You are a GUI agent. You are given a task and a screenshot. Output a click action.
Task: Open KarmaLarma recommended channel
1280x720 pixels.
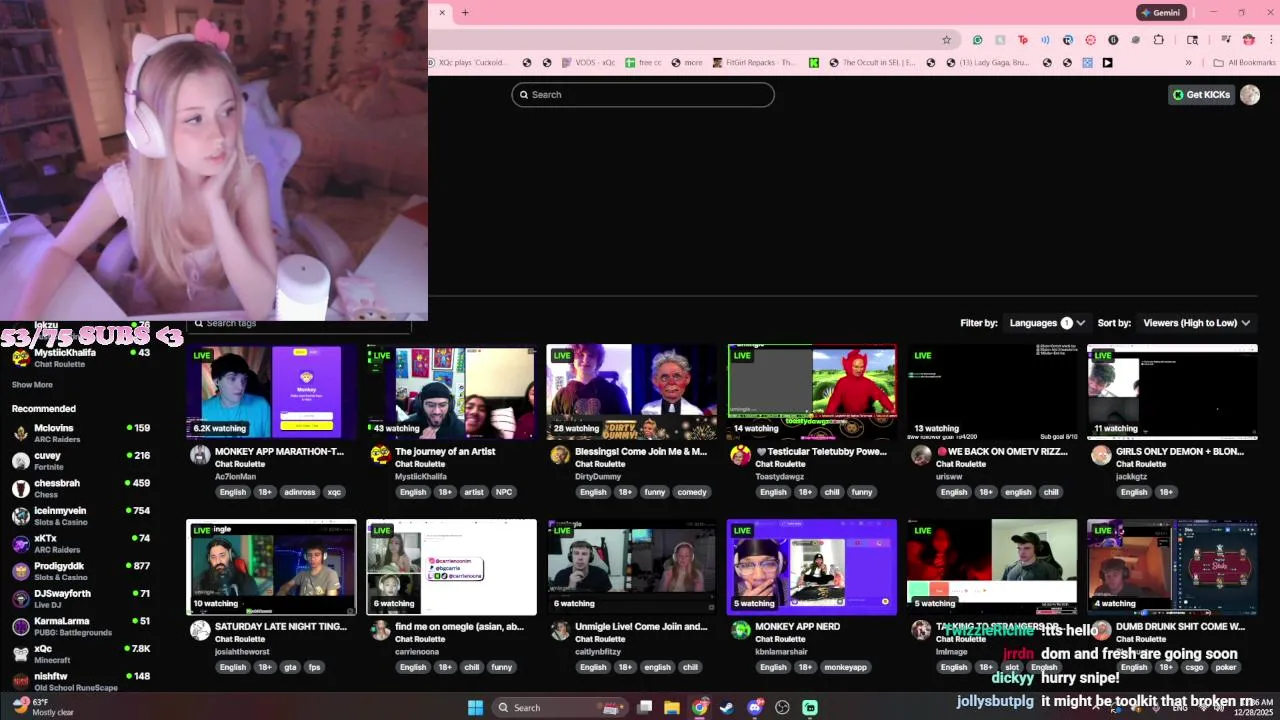pyautogui.click(x=80, y=626)
